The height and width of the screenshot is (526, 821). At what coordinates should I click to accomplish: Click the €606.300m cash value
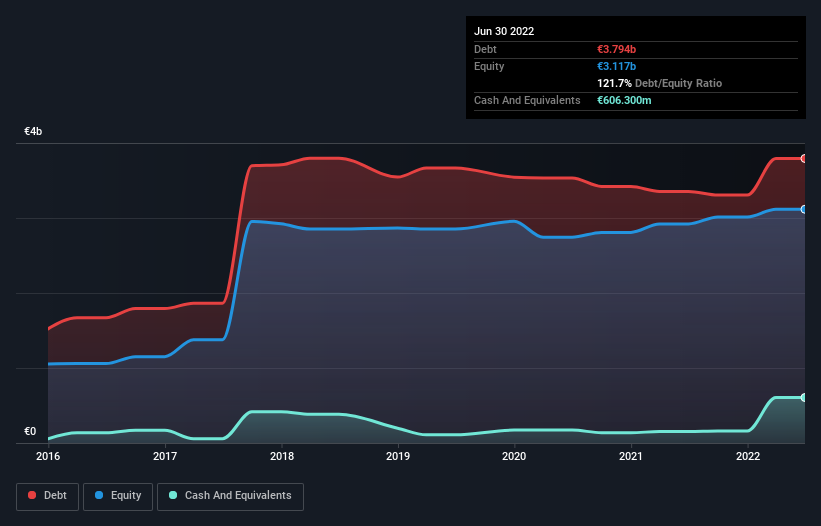pos(624,100)
